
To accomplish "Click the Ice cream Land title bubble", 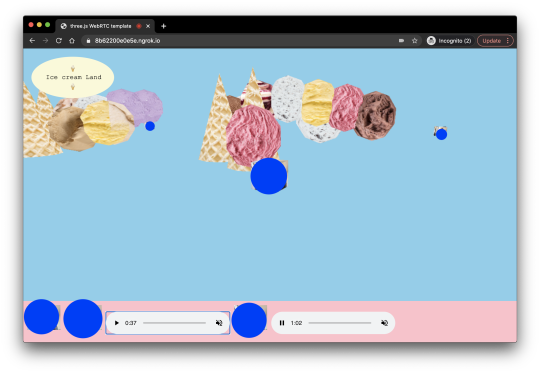I will (x=73, y=77).
